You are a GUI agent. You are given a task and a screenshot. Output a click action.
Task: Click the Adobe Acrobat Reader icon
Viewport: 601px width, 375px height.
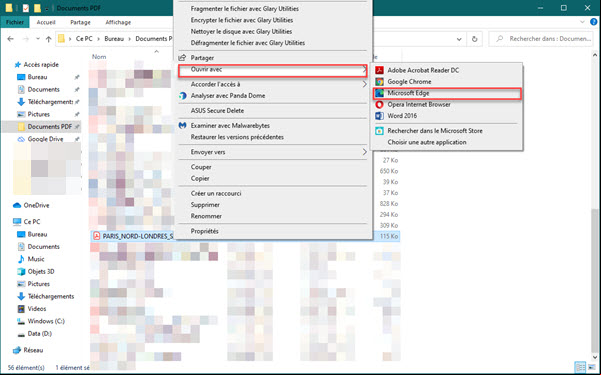(379, 70)
